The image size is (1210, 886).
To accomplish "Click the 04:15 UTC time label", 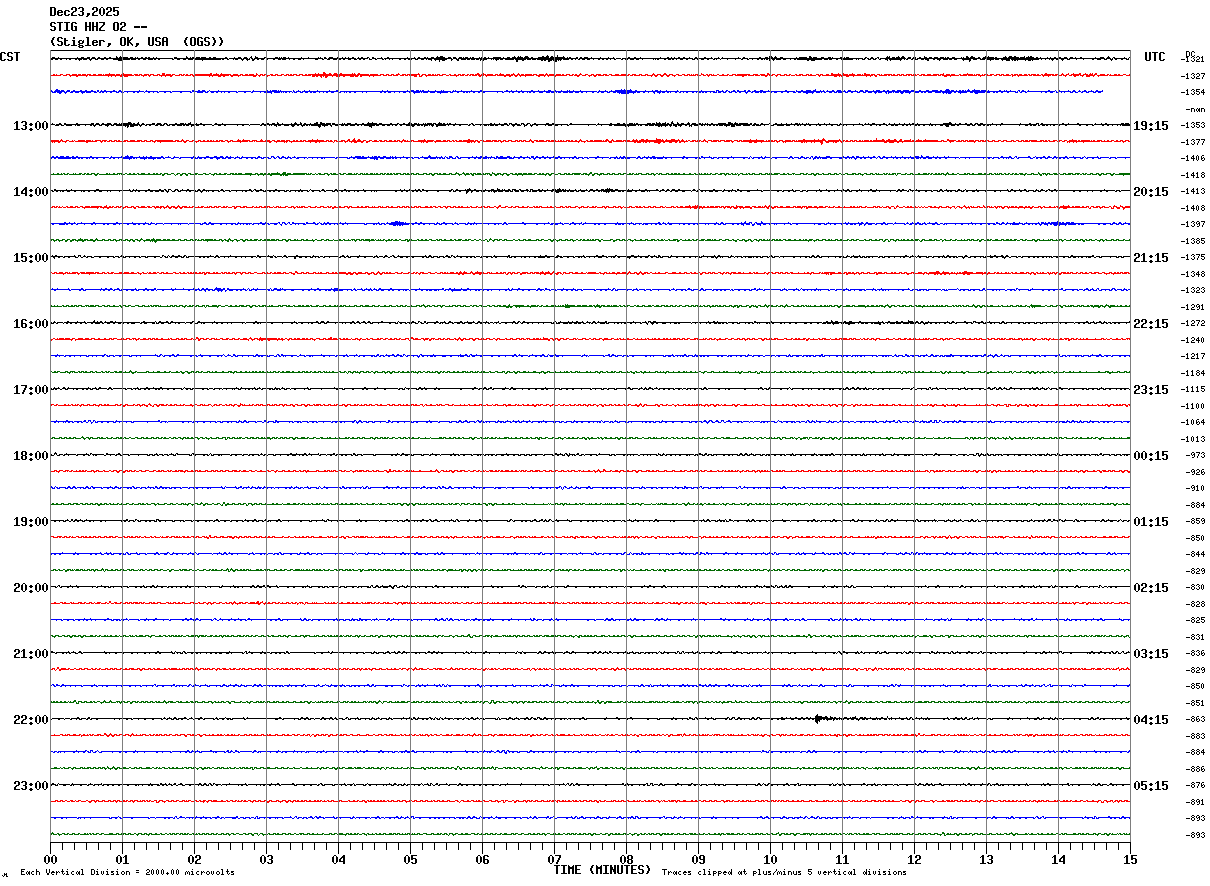I will 1151,720.
